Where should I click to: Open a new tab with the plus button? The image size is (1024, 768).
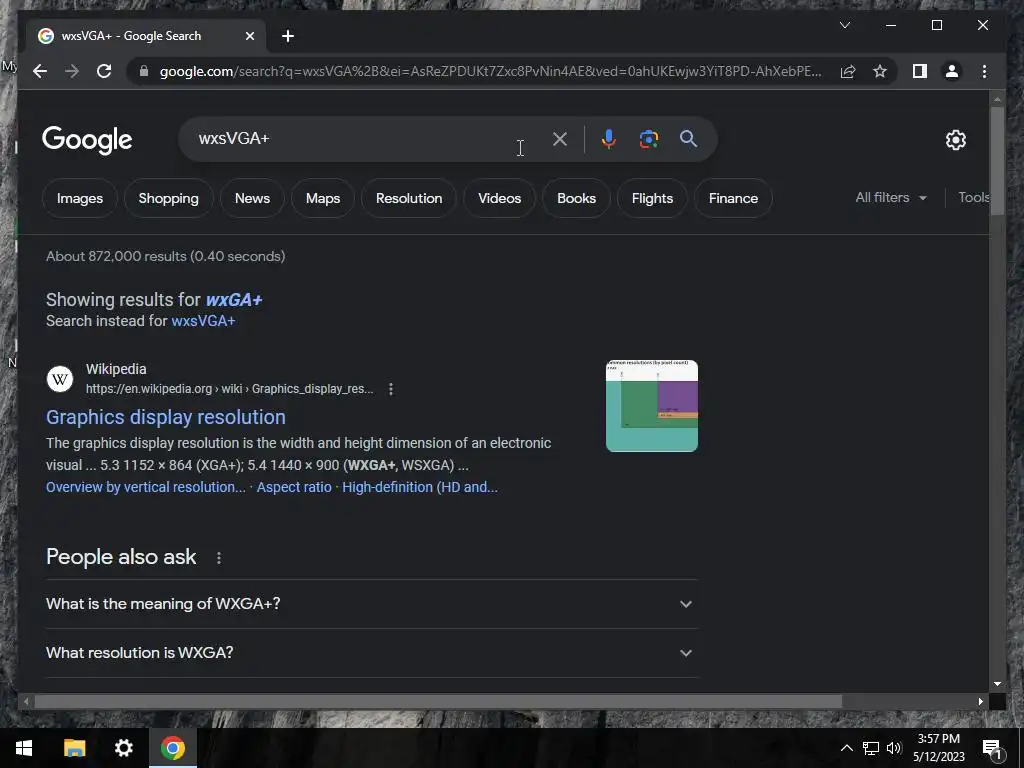[287, 36]
